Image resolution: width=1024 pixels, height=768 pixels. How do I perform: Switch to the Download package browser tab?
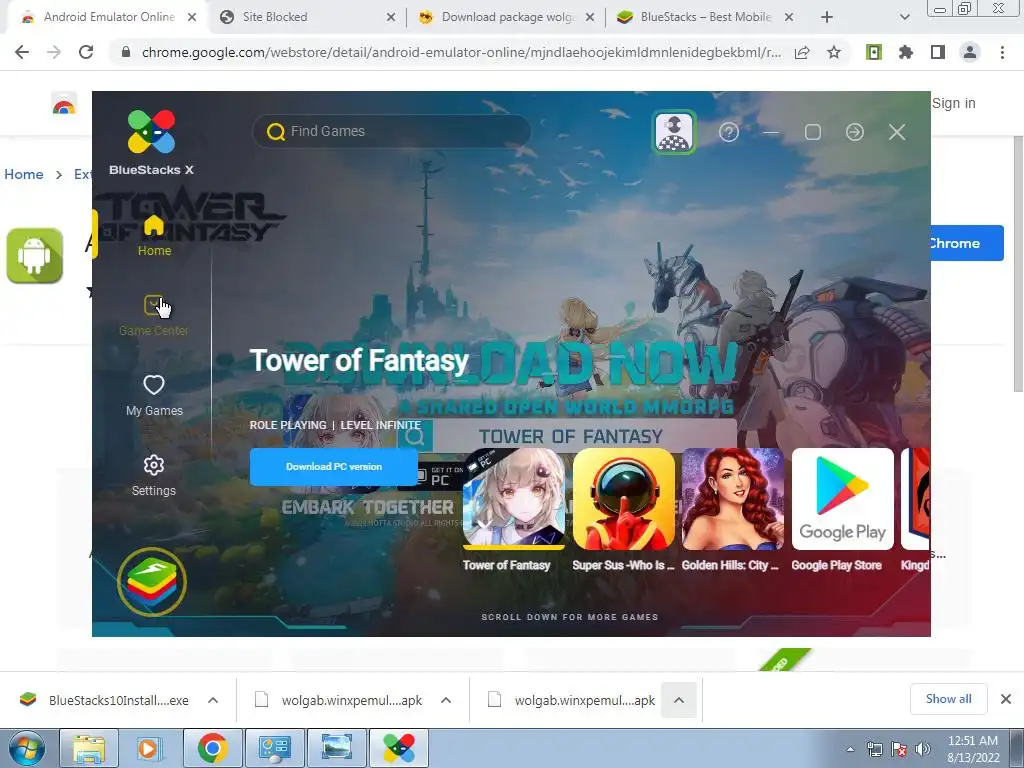coord(506,17)
